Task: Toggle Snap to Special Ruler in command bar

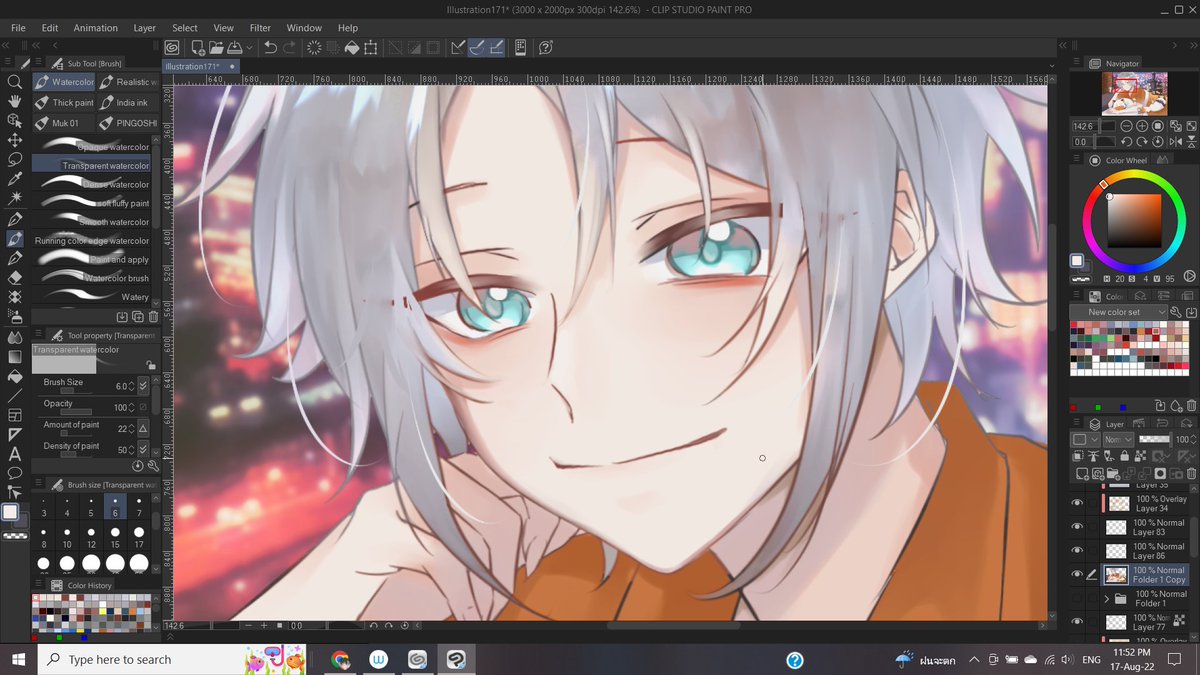Action: (477, 47)
